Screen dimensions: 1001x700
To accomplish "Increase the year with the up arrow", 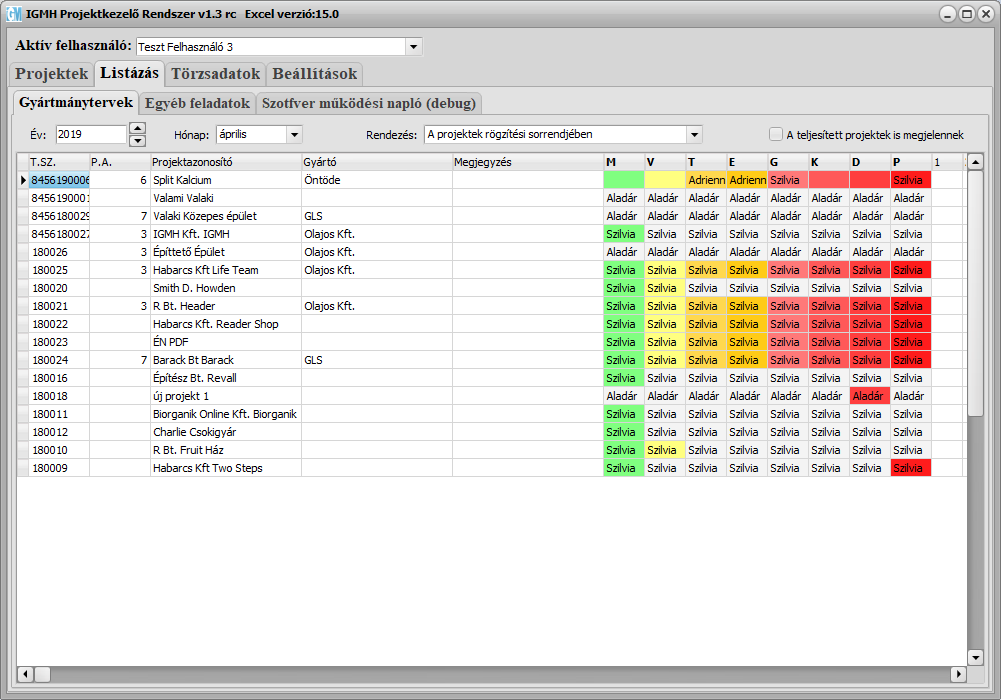I will [x=137, y=128].
